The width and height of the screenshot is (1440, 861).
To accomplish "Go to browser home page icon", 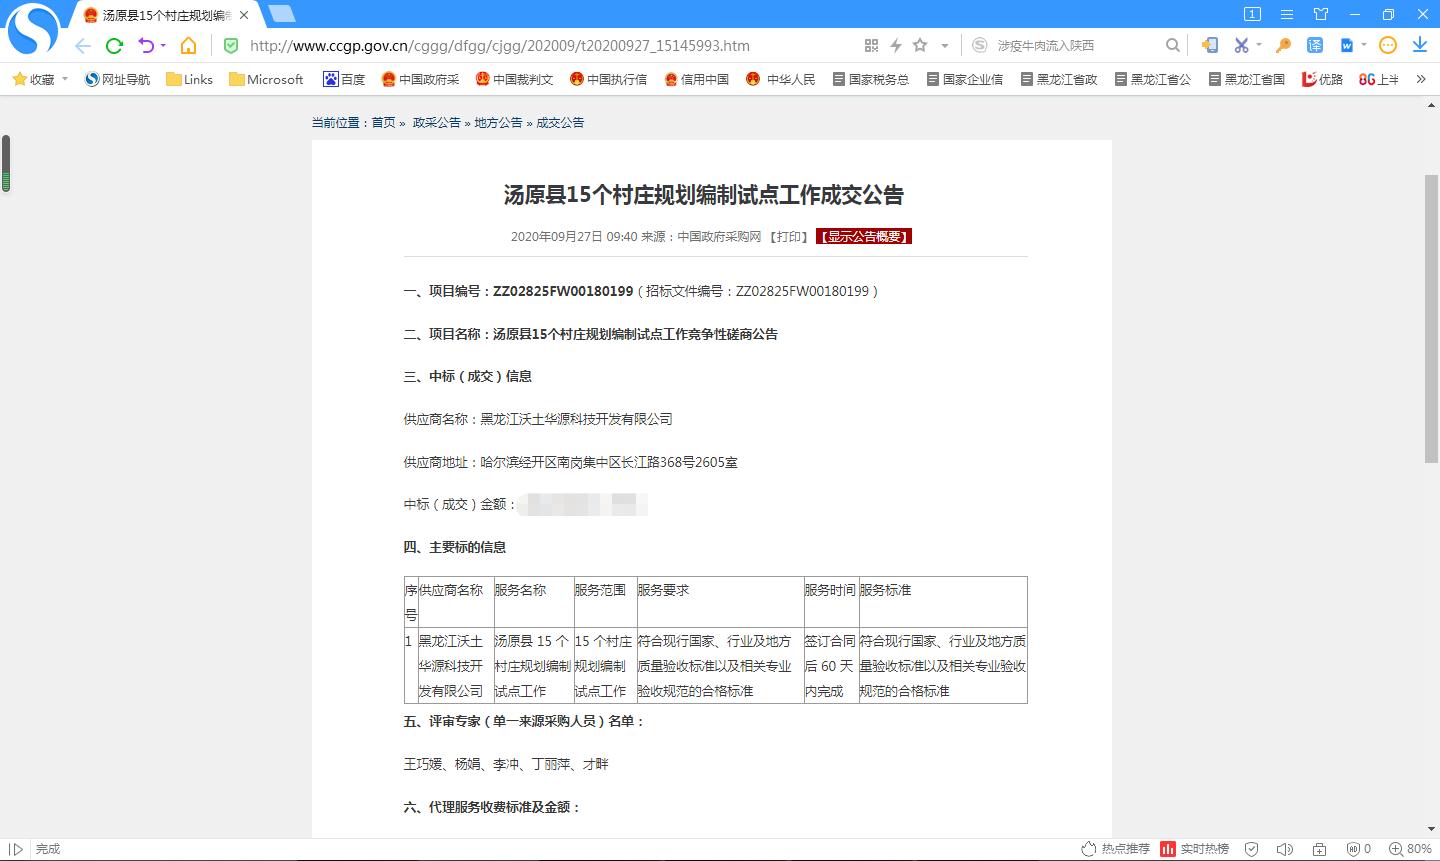I will (x=188, y=46).
